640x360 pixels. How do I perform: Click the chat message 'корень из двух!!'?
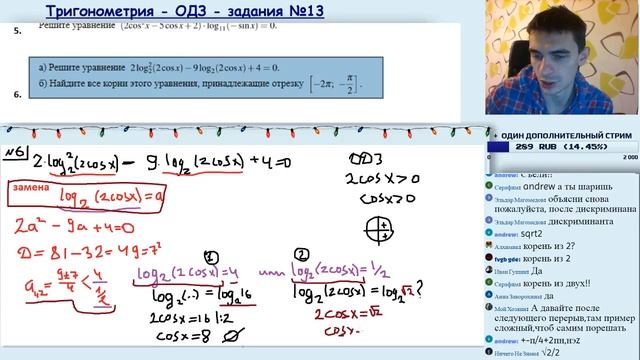pos(557,283)
